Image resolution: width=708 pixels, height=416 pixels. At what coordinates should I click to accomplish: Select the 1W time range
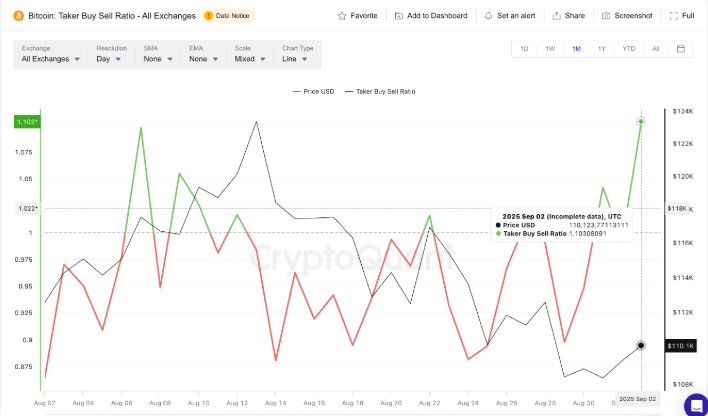[x=550, y=49]
